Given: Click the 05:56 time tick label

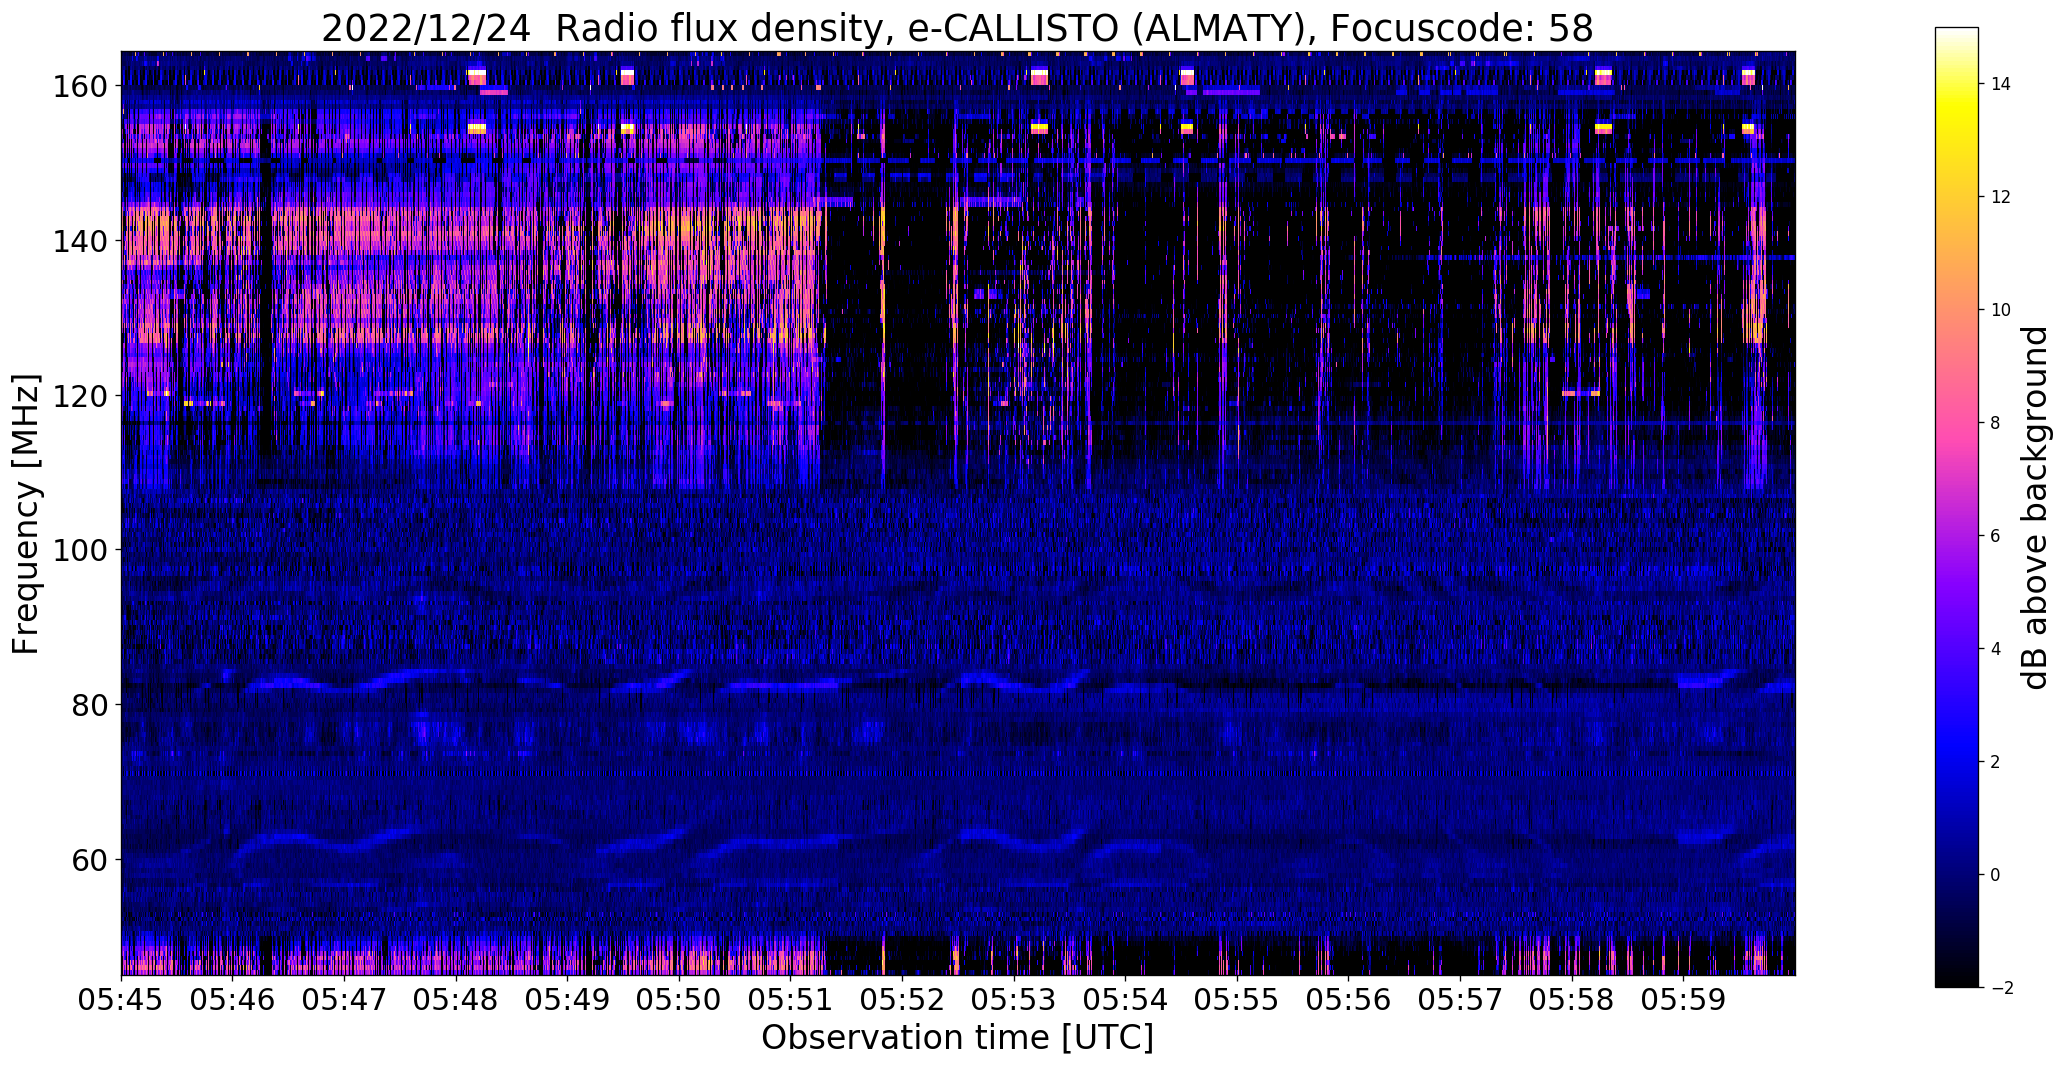Looking at the screenshot, I should point(1348,1000).
